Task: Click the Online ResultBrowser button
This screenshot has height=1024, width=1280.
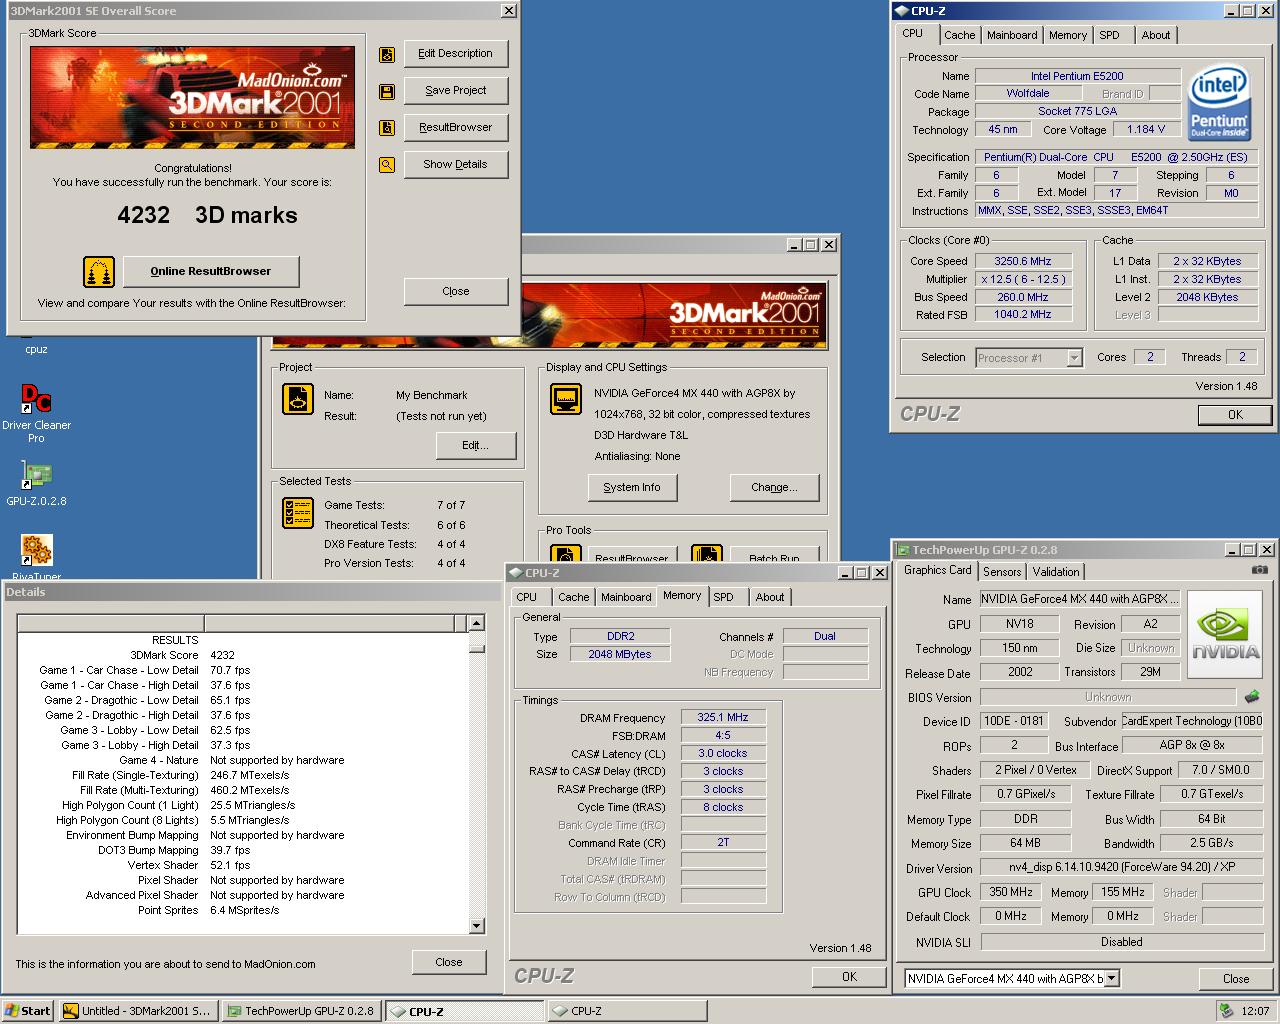Action: click(211, 271)
